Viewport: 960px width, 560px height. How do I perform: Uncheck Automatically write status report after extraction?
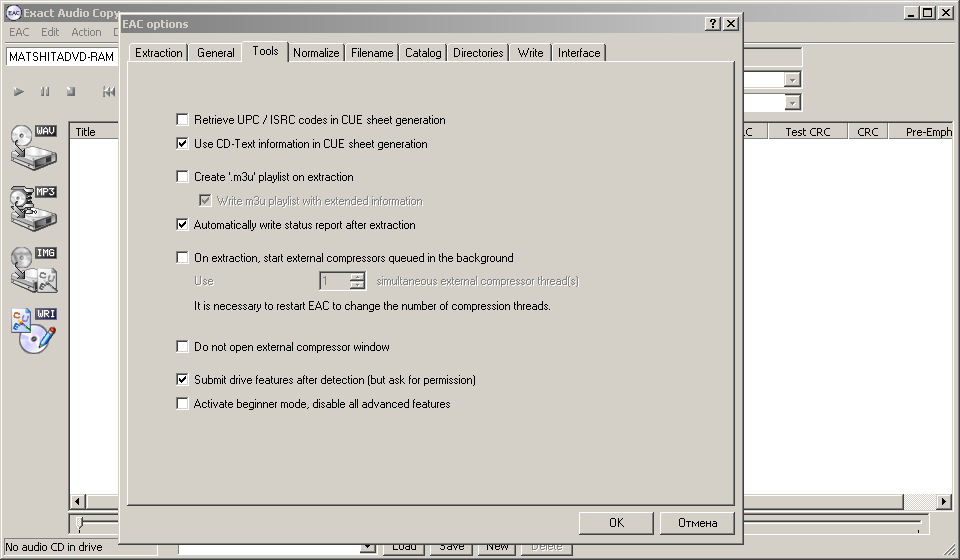tap(182, 225)
